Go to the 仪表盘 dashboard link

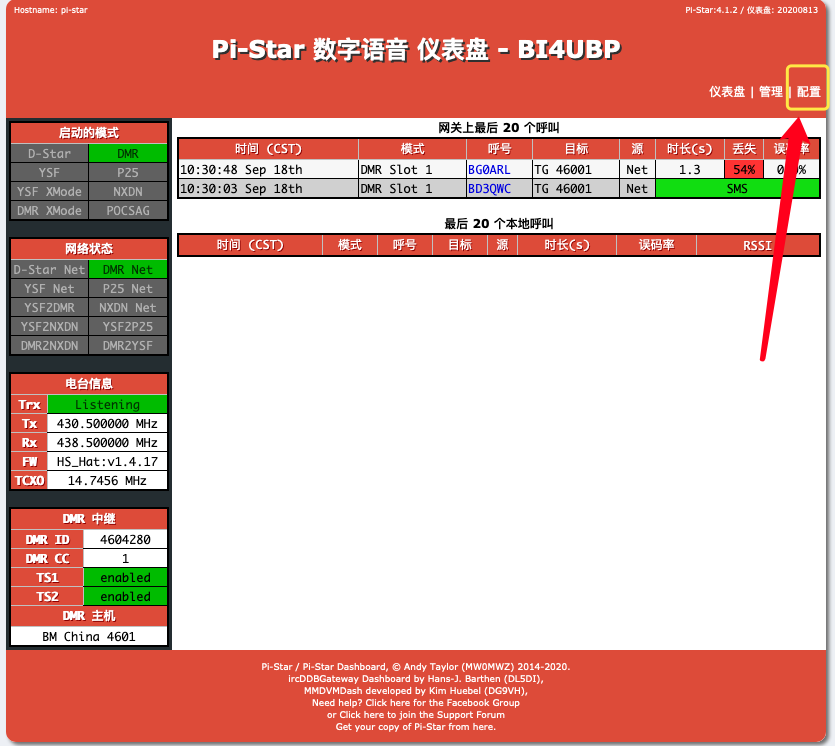(x=727, y=92)
